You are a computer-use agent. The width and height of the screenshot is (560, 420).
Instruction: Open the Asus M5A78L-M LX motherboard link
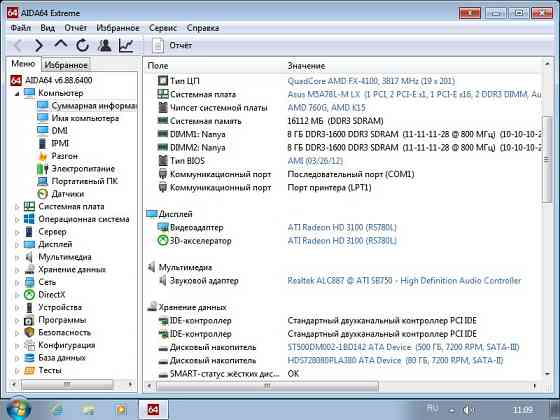pos(414,94)
